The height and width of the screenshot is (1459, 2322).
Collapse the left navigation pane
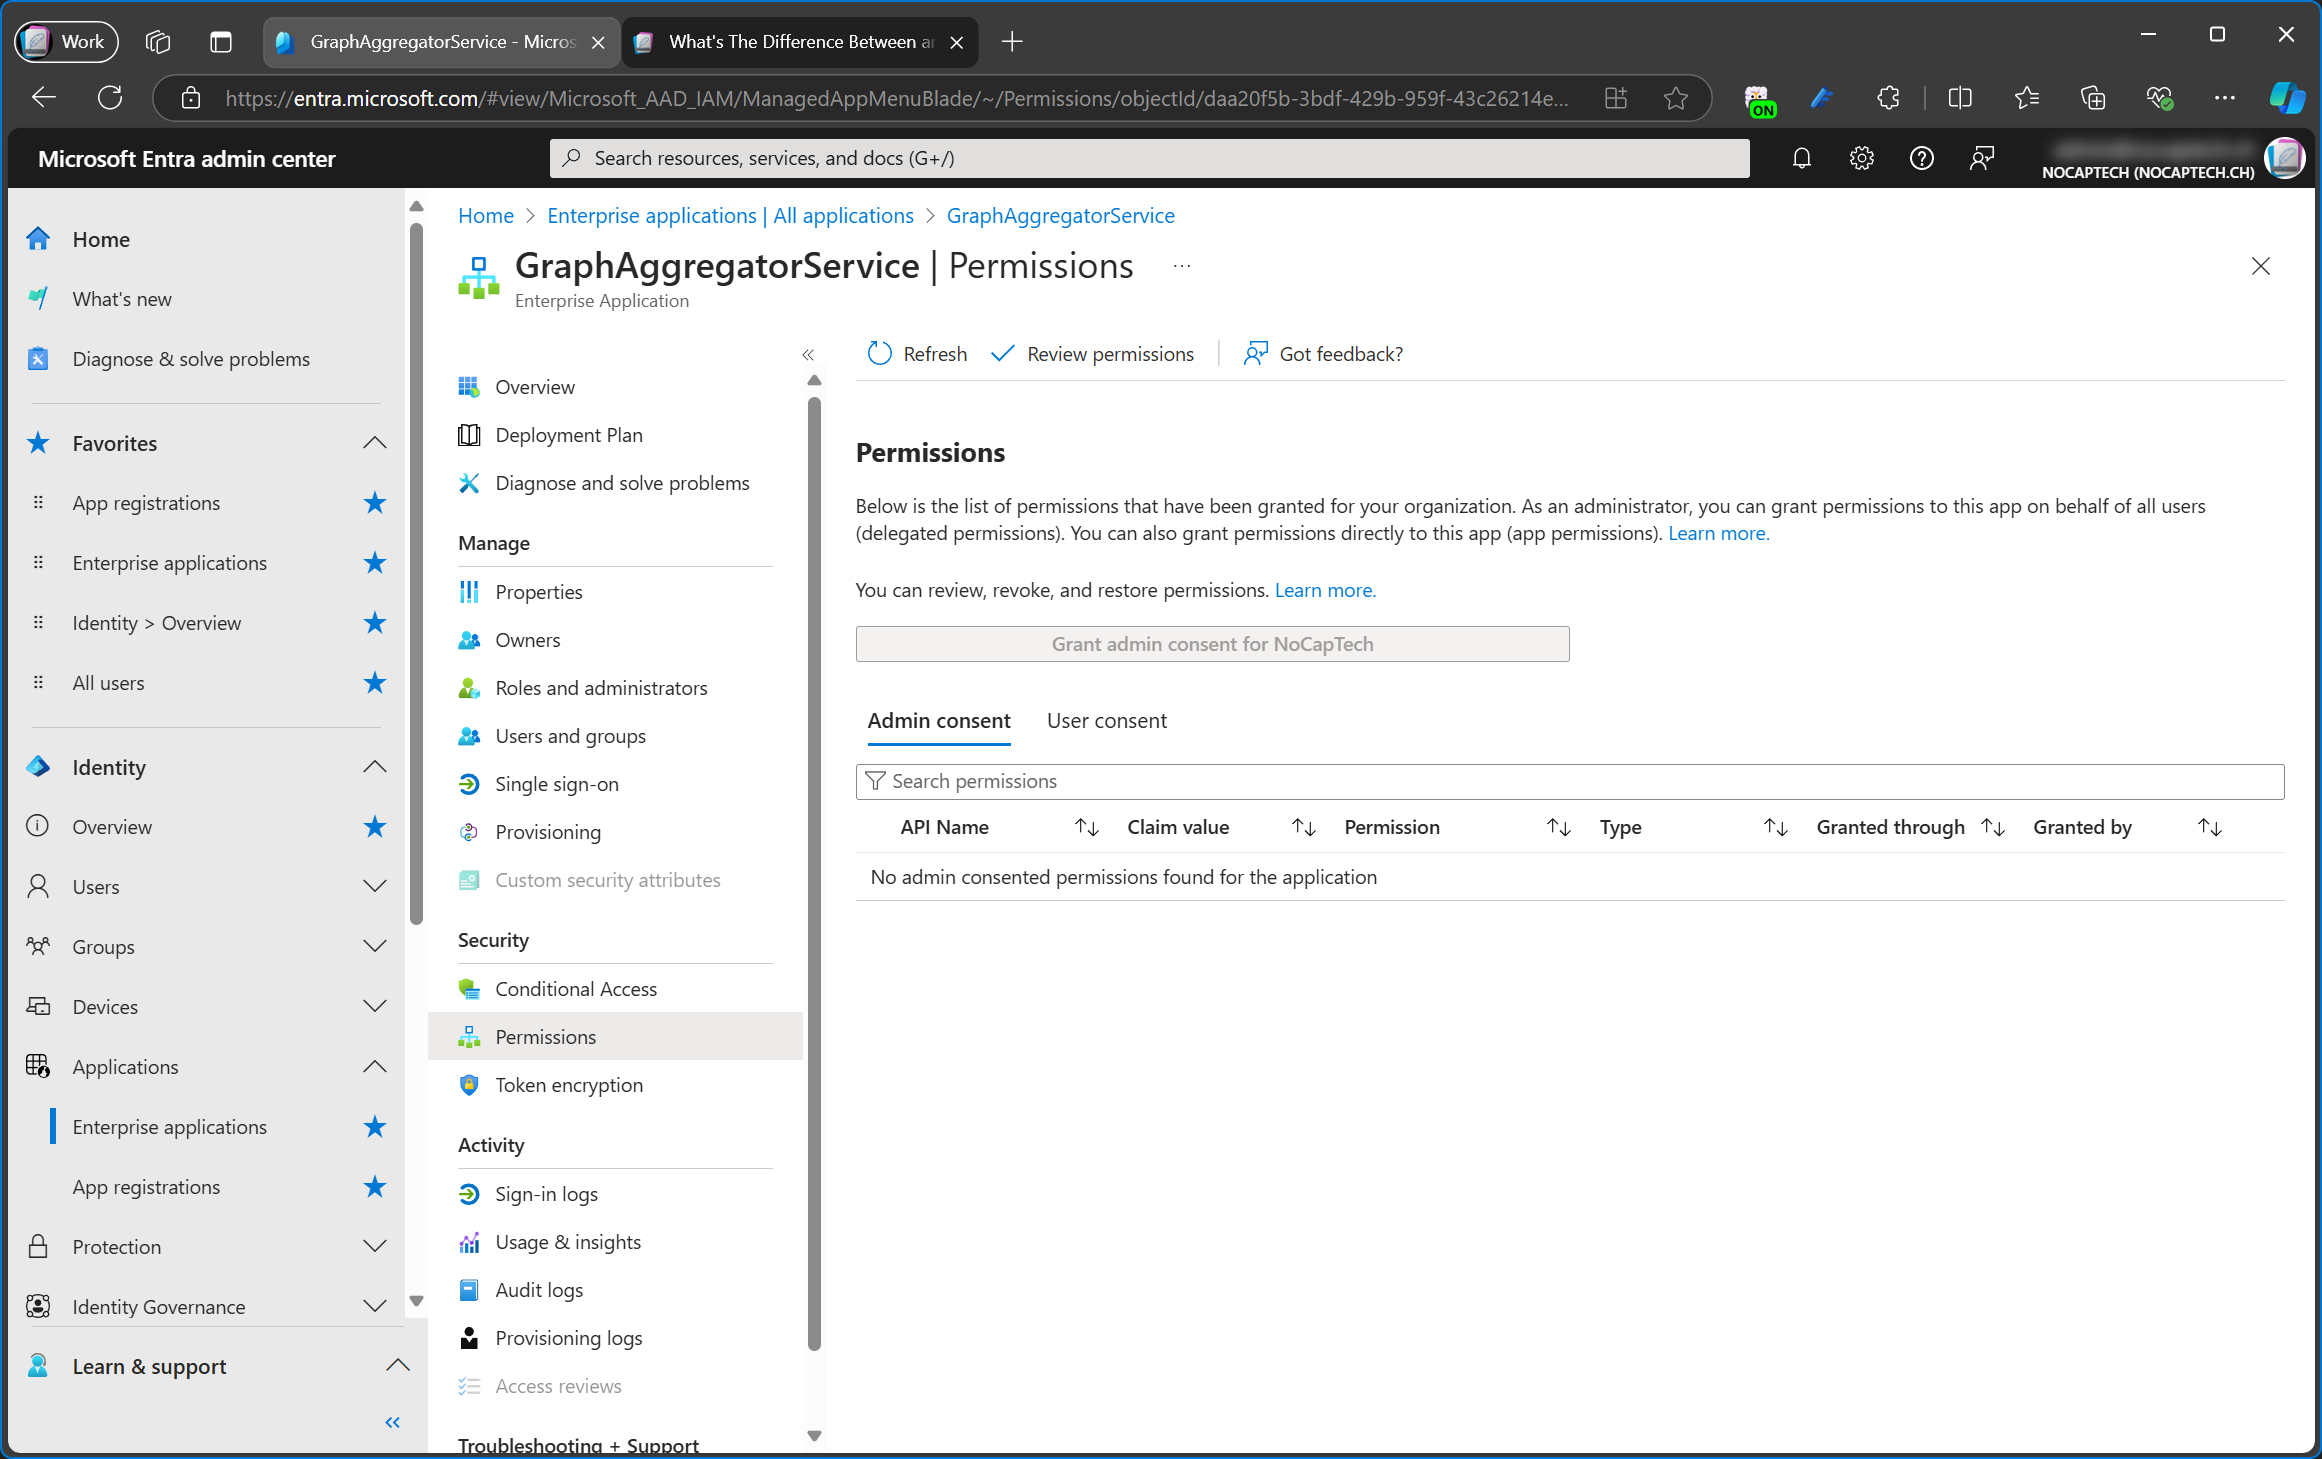point(392,1422)
